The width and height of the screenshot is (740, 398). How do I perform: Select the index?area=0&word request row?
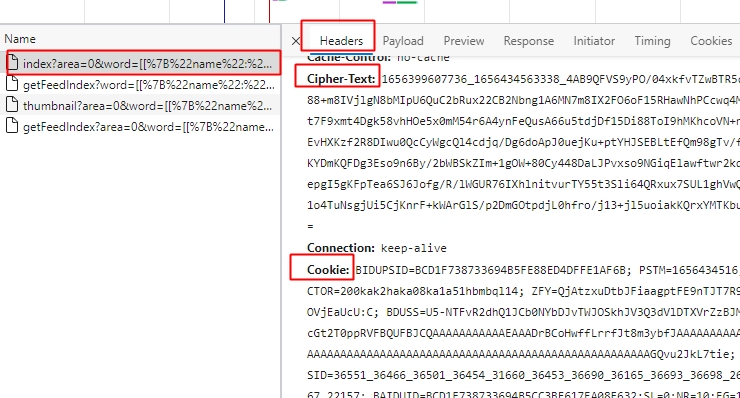(x=141, y=63)
